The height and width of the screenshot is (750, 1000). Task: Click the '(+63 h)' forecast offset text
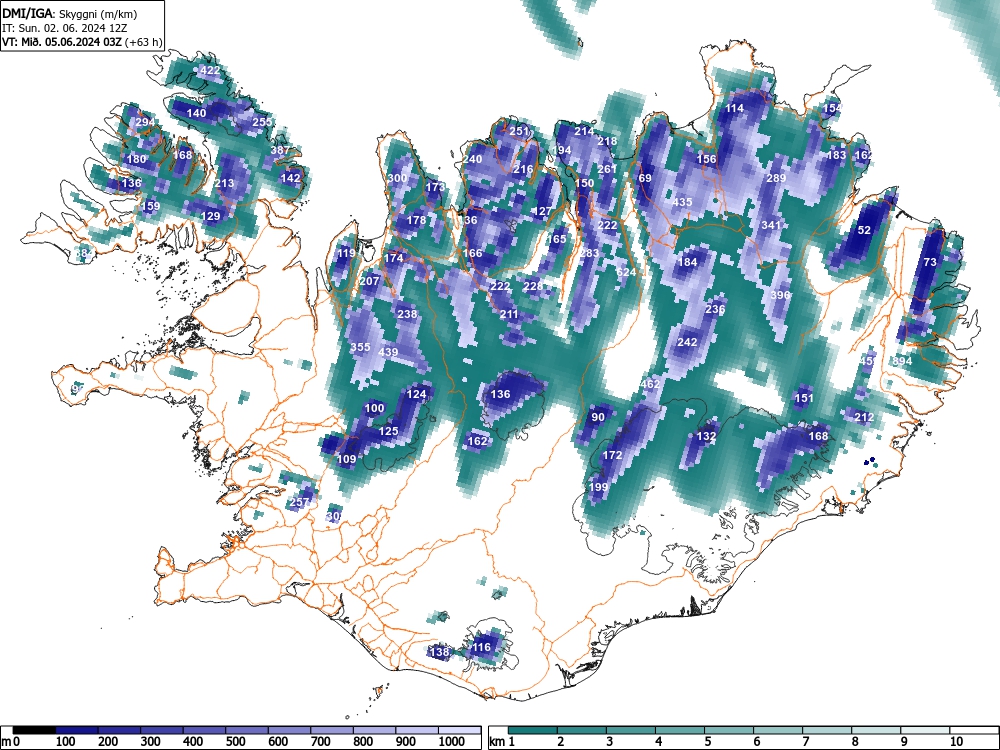pos(144,42)
